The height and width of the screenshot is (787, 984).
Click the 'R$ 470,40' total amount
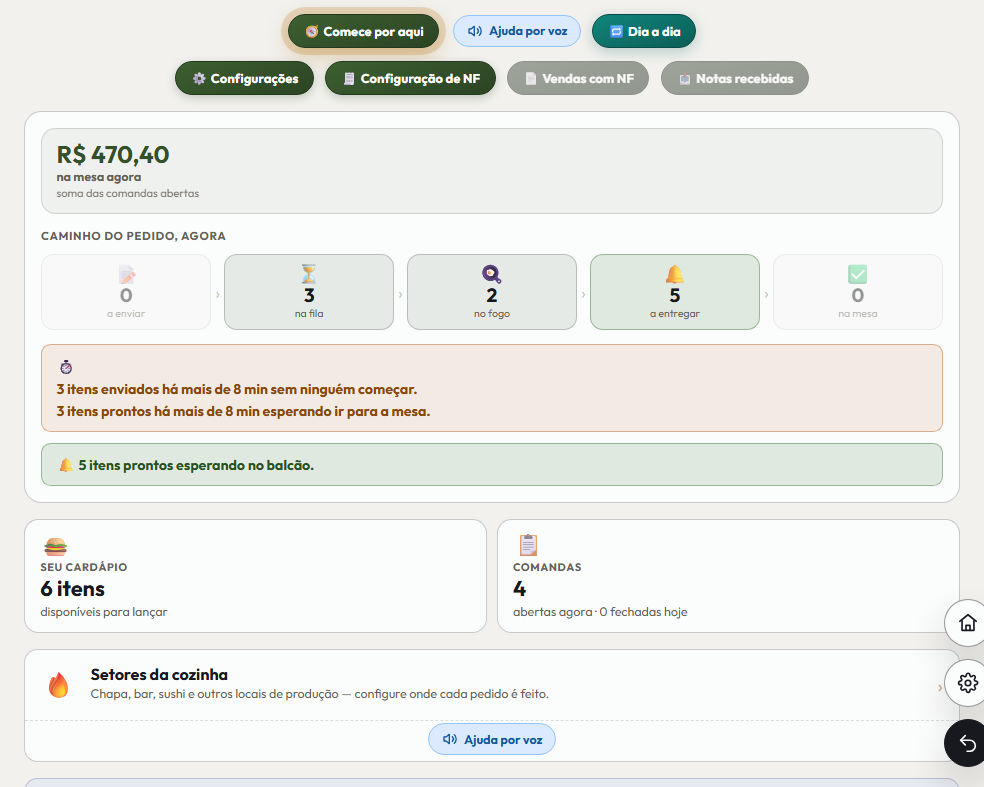(x=113, y=154)
